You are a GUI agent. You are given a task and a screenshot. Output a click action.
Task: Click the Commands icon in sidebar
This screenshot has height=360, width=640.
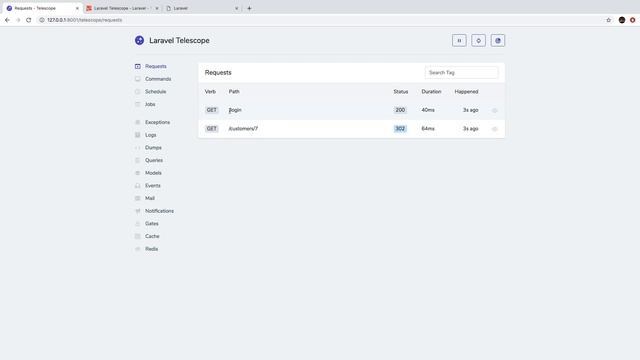[x=138, y=79]
